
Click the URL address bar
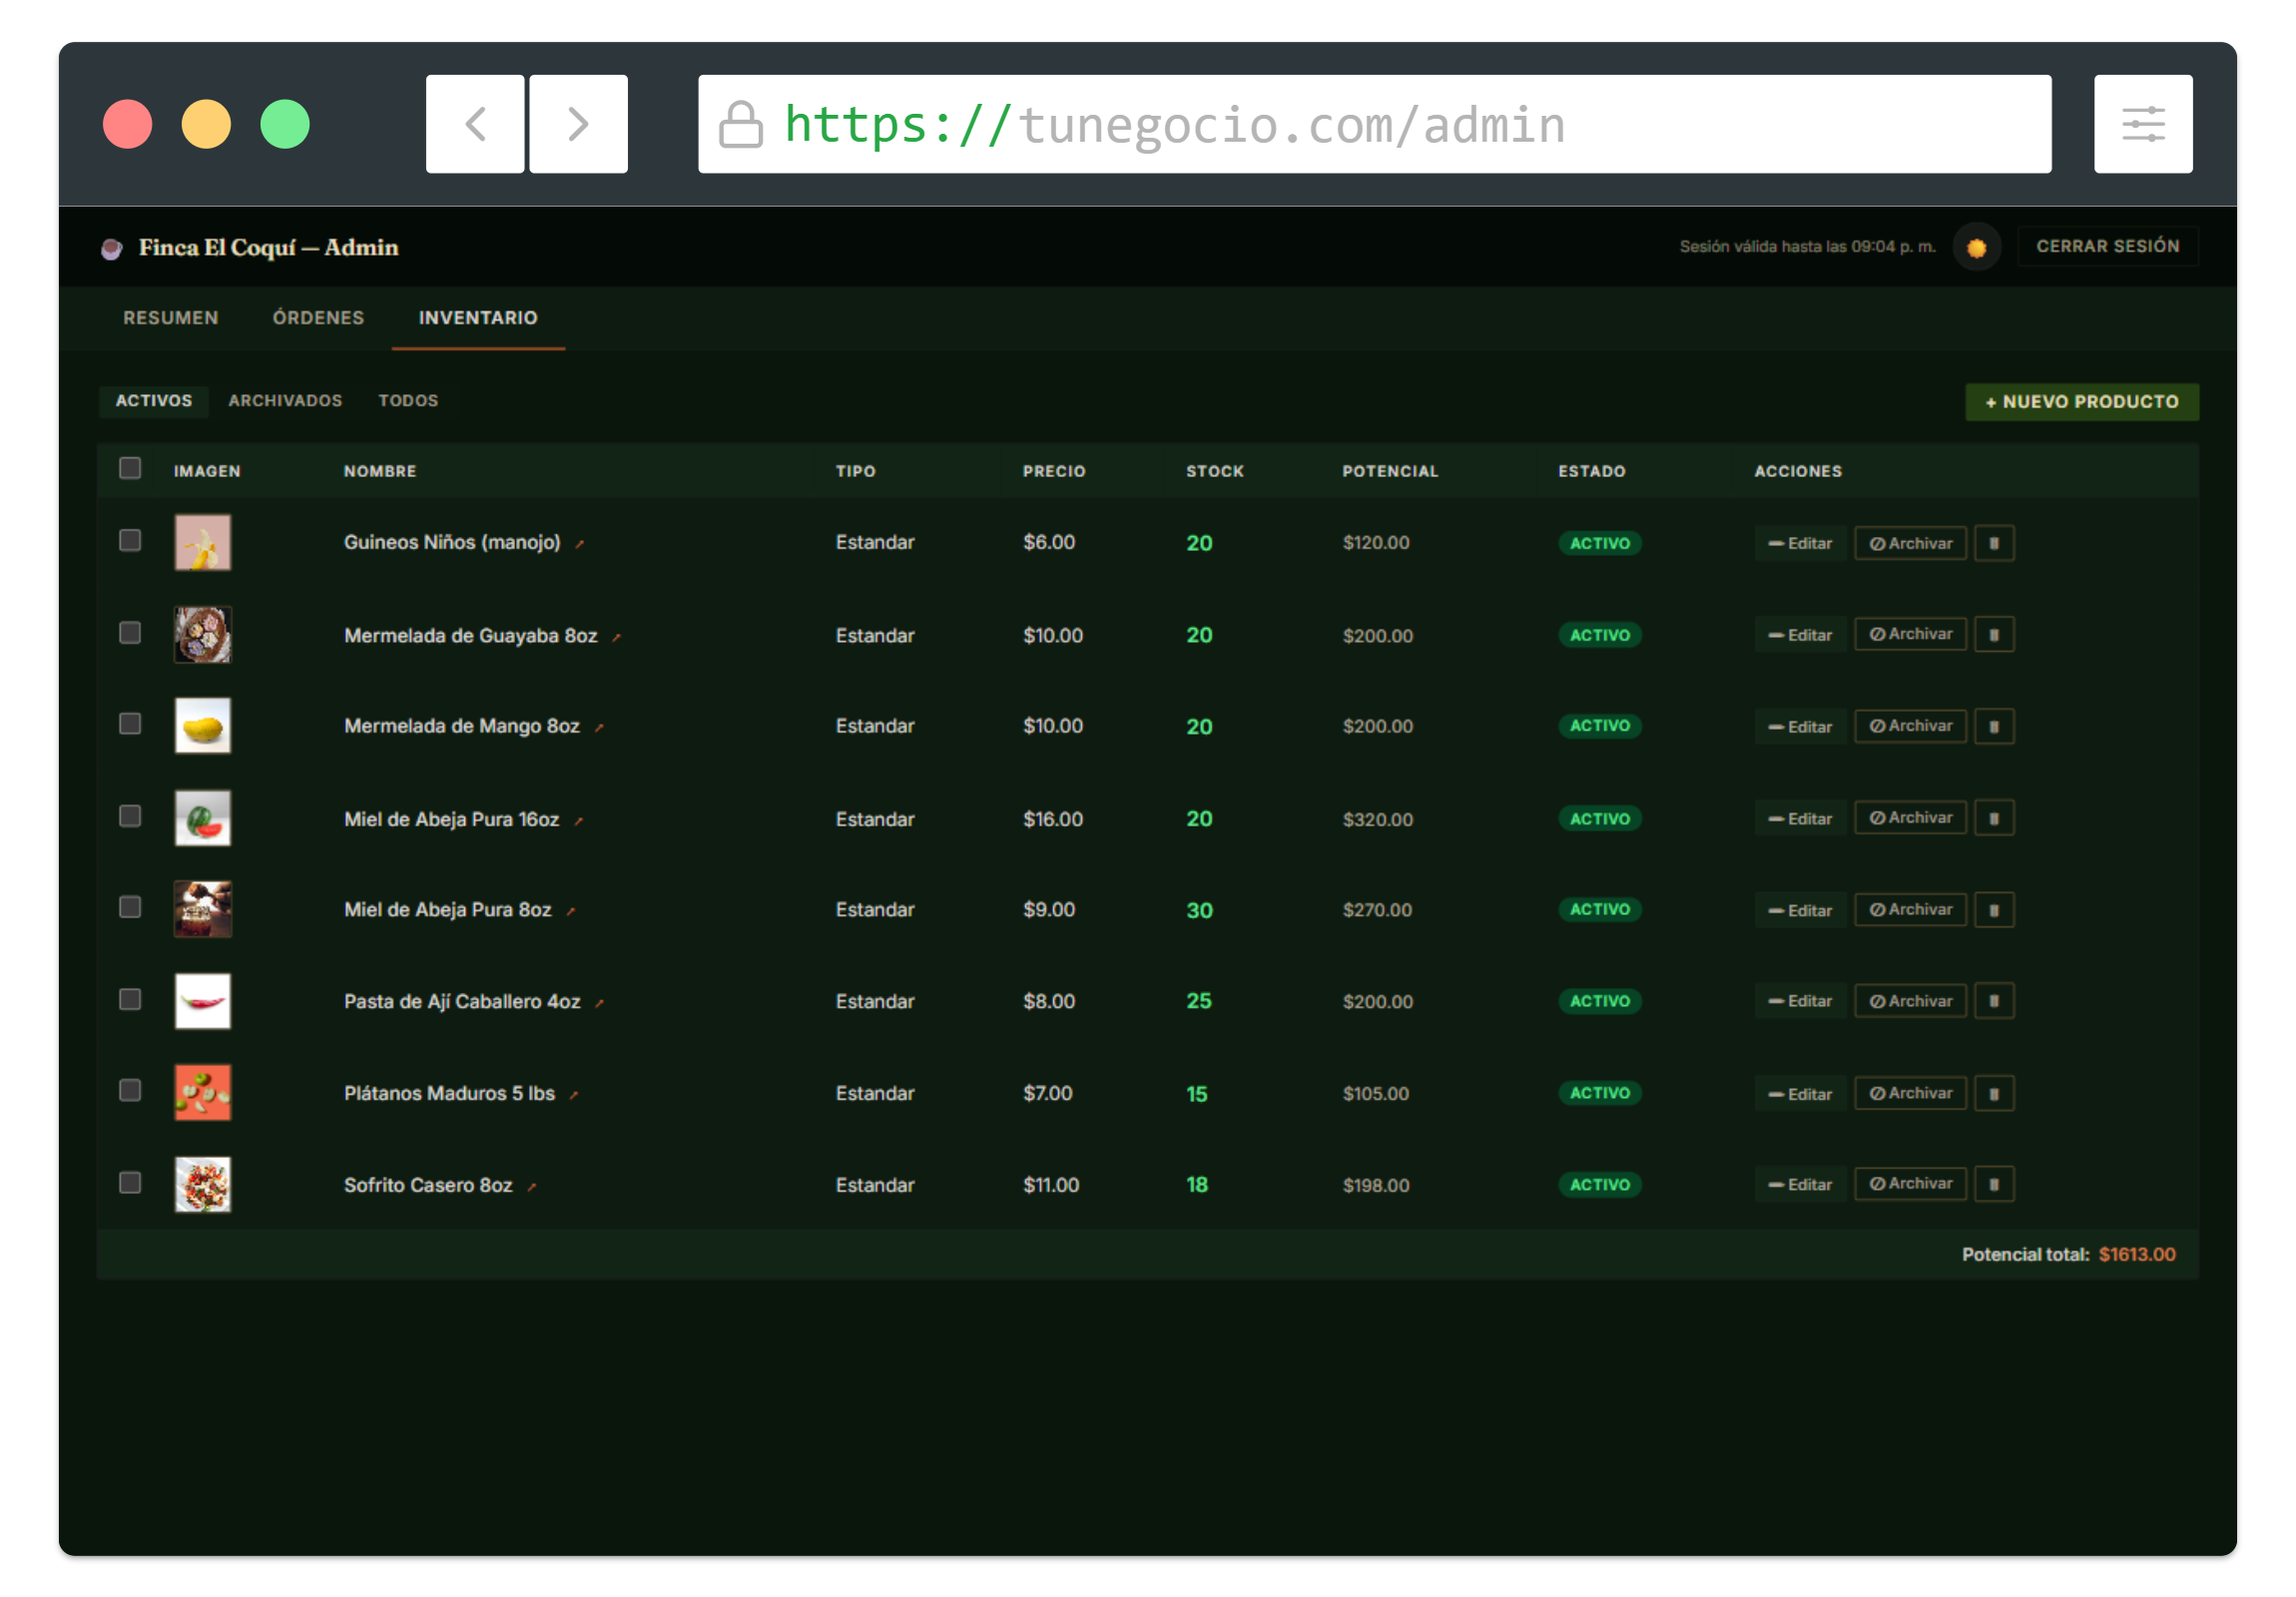click(x=1374, y=124)
